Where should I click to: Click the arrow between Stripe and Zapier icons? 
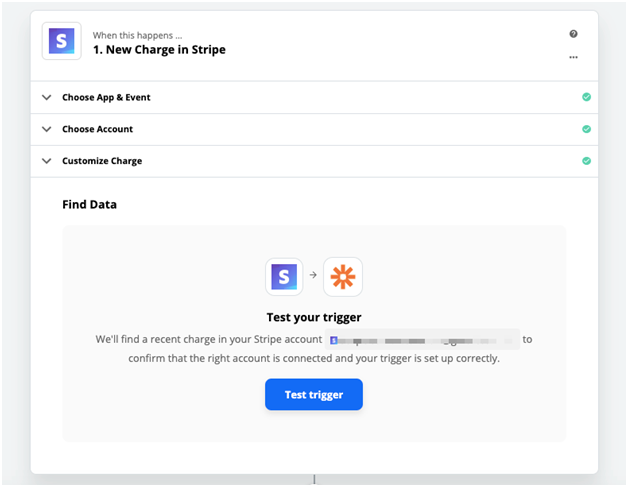click(x=313, y=275)
